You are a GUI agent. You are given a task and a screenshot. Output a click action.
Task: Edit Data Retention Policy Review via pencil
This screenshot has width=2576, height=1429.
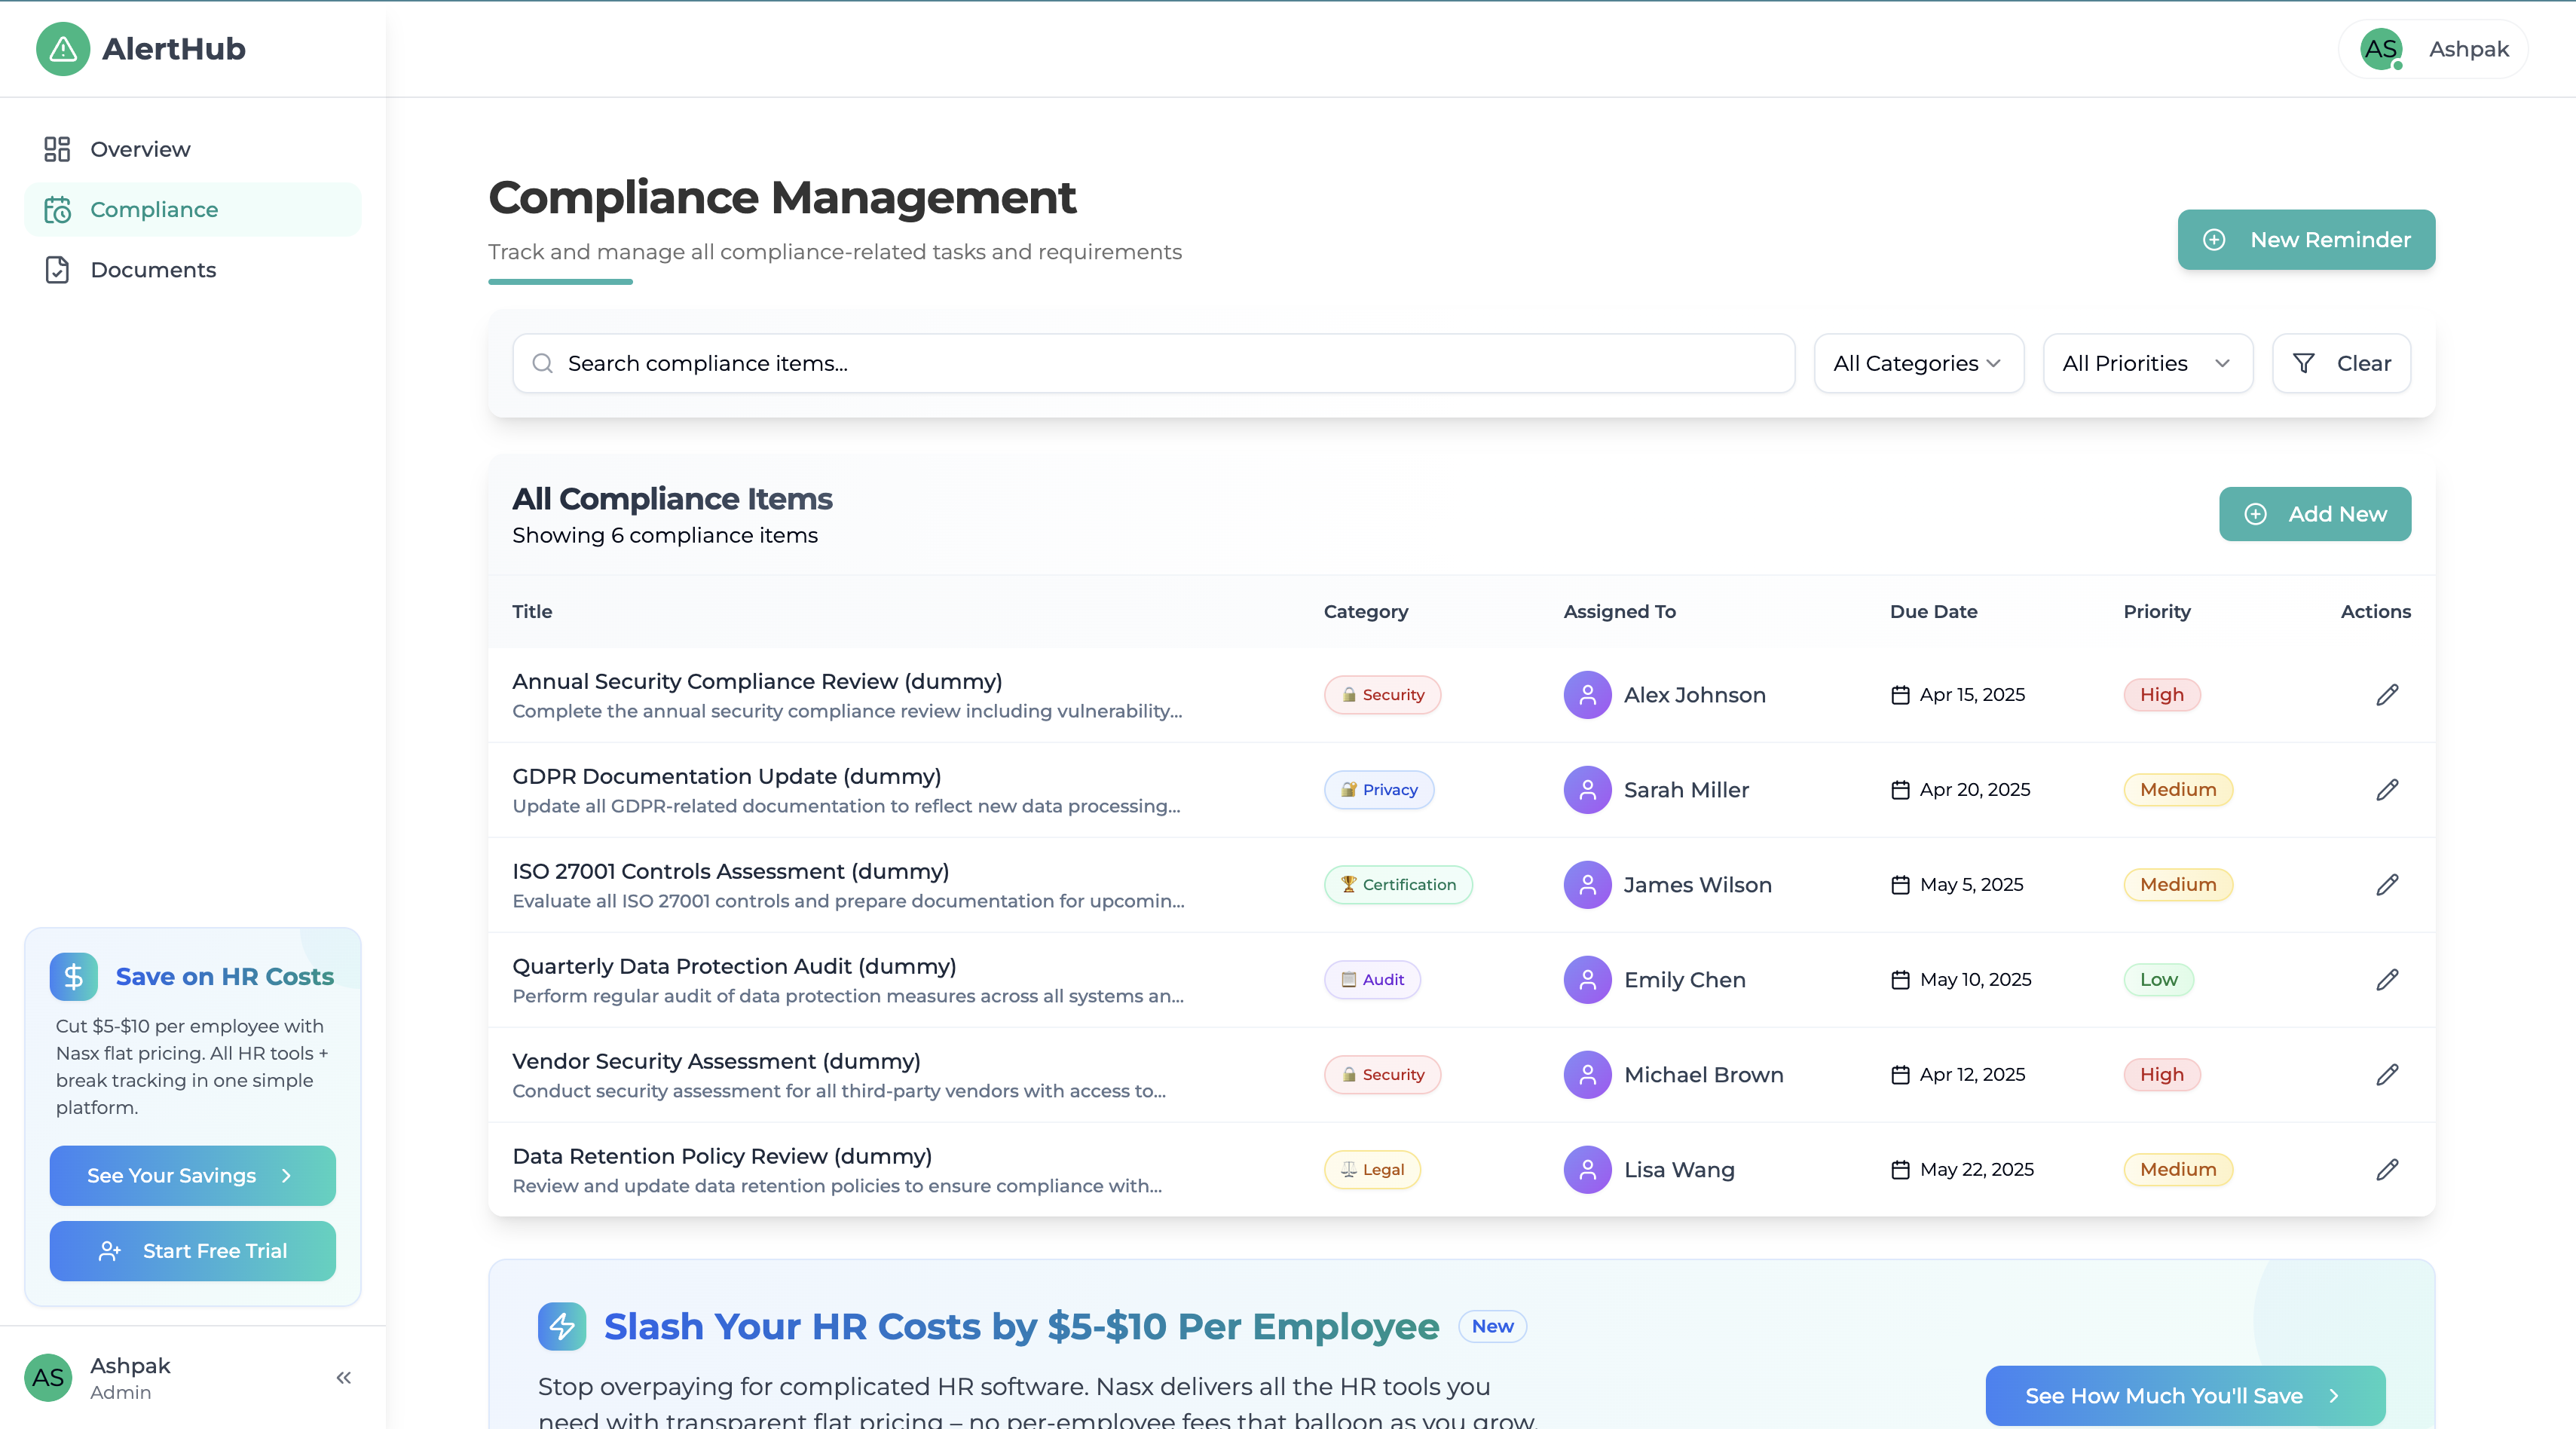coord(2387,1170)
